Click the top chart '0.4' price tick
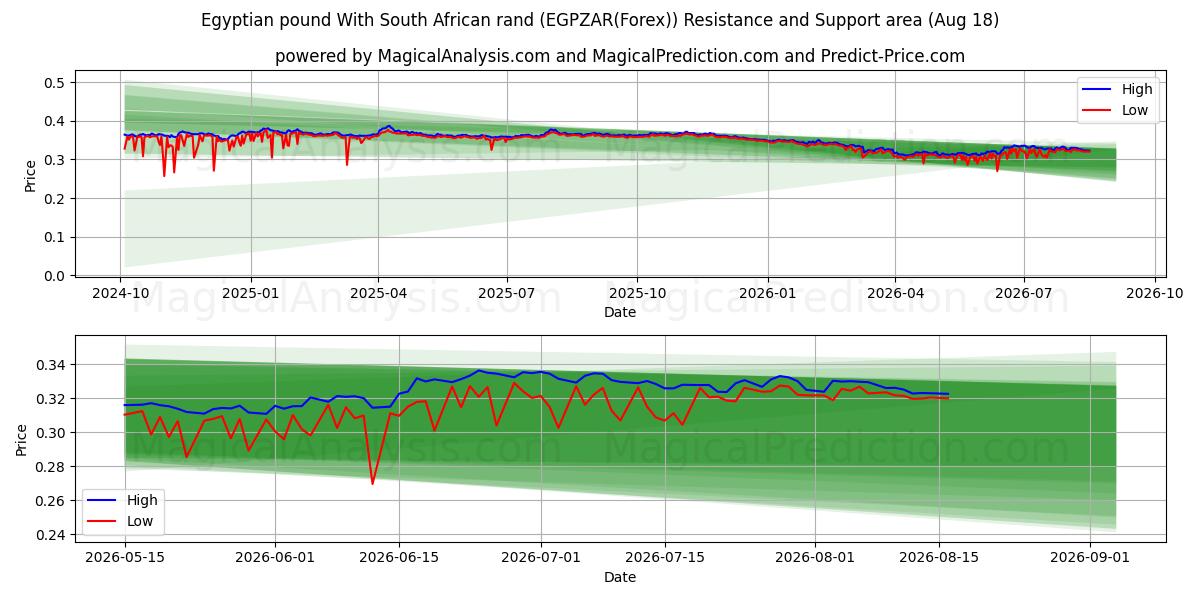Viewport: 1200px width, 600px height. [x=55, y=121]
